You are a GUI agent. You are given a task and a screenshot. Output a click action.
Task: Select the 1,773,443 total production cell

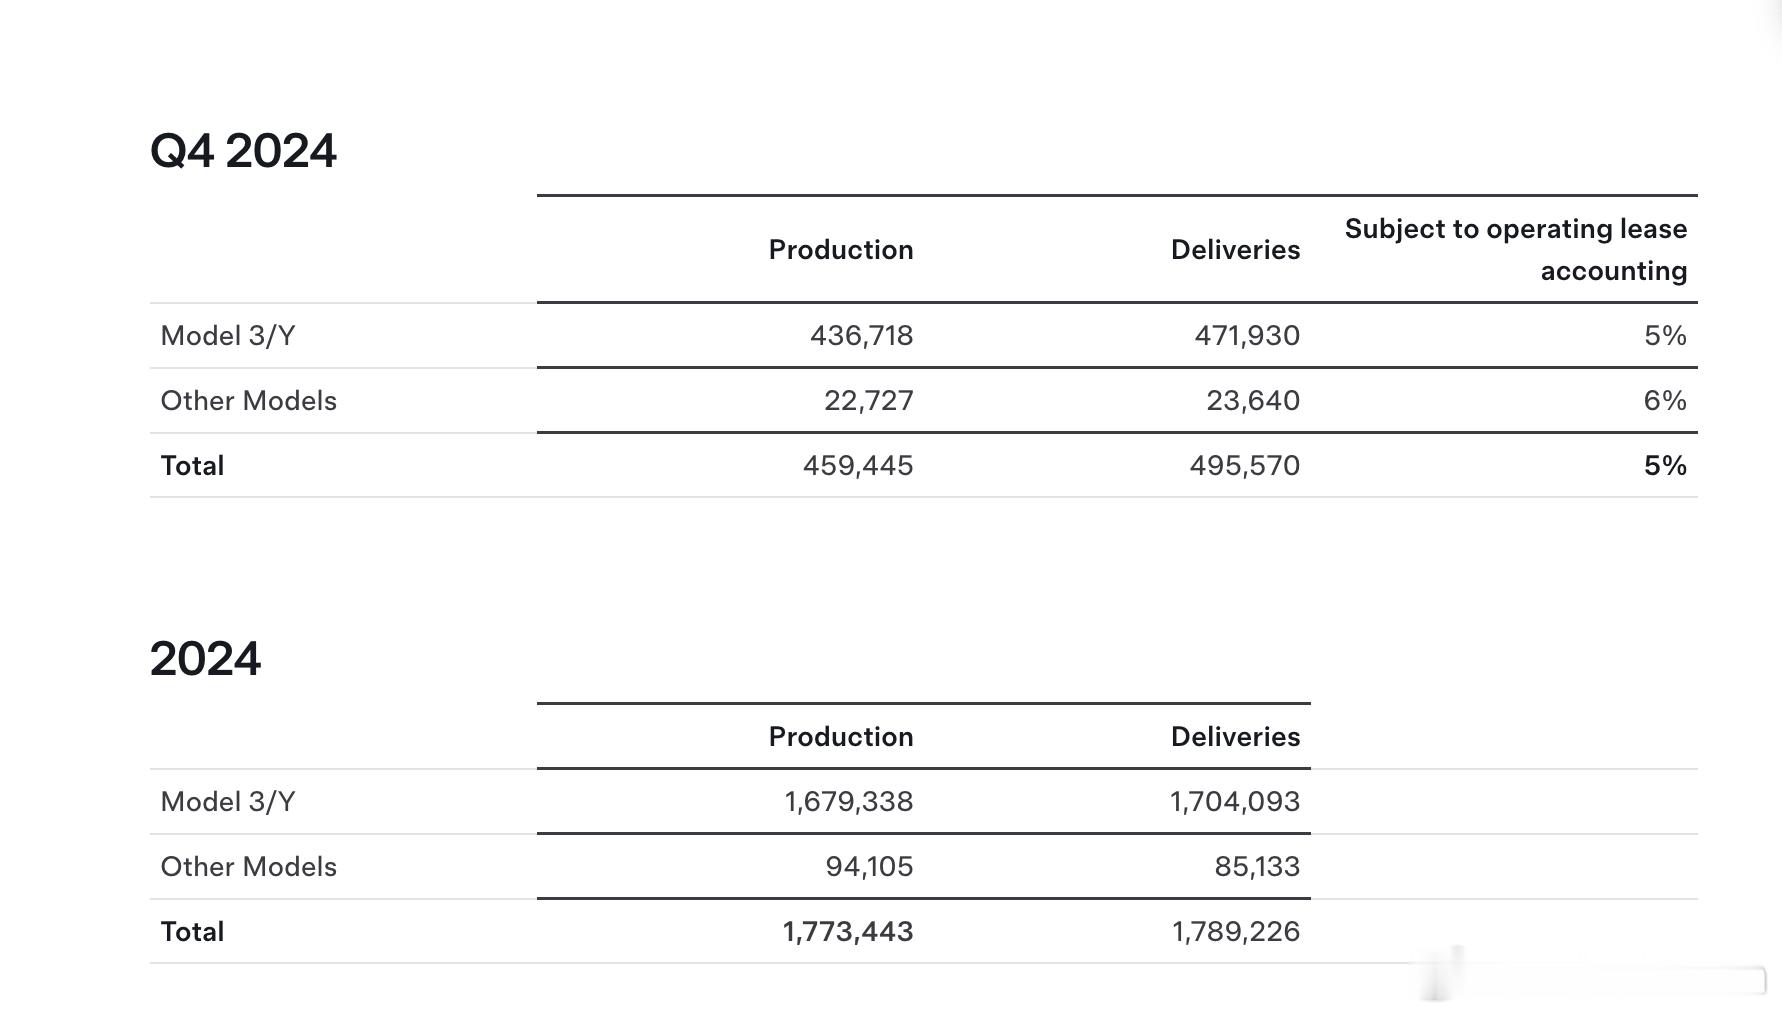point(847,932)
